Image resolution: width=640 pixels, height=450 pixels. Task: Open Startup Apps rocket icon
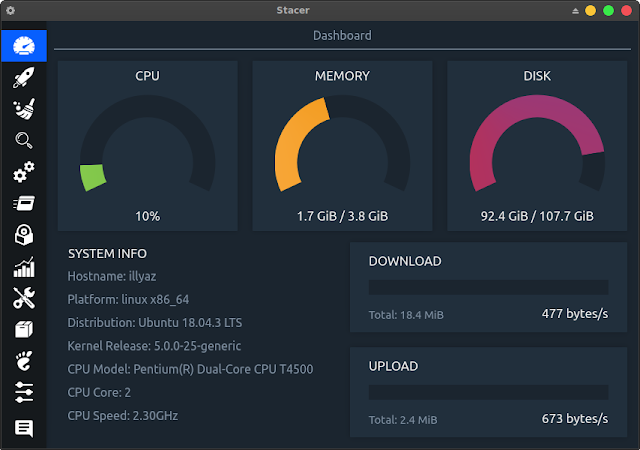click(x=24, y=77)
